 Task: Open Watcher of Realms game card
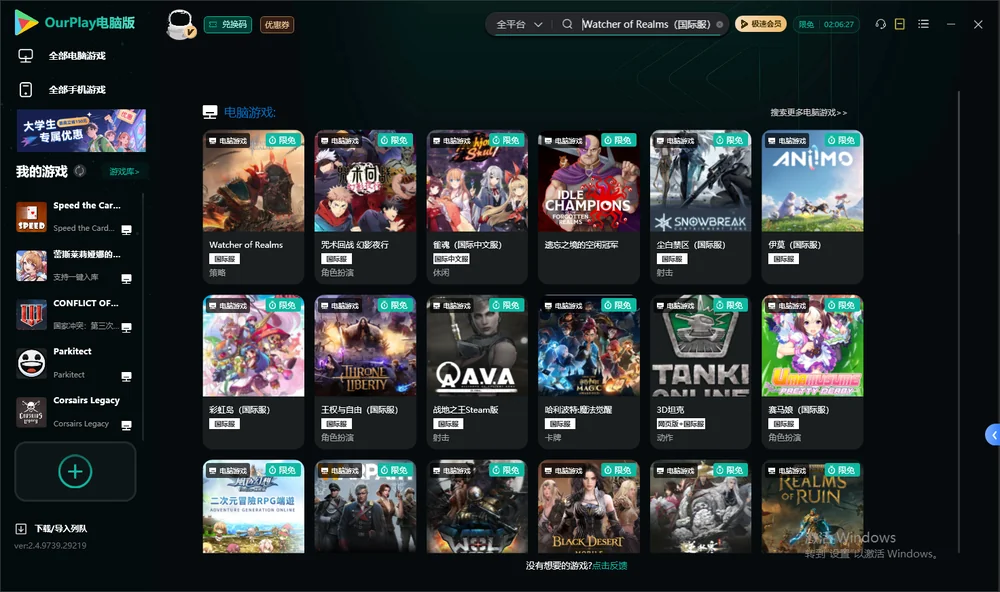pyautogui.click(x=253, y=207)
